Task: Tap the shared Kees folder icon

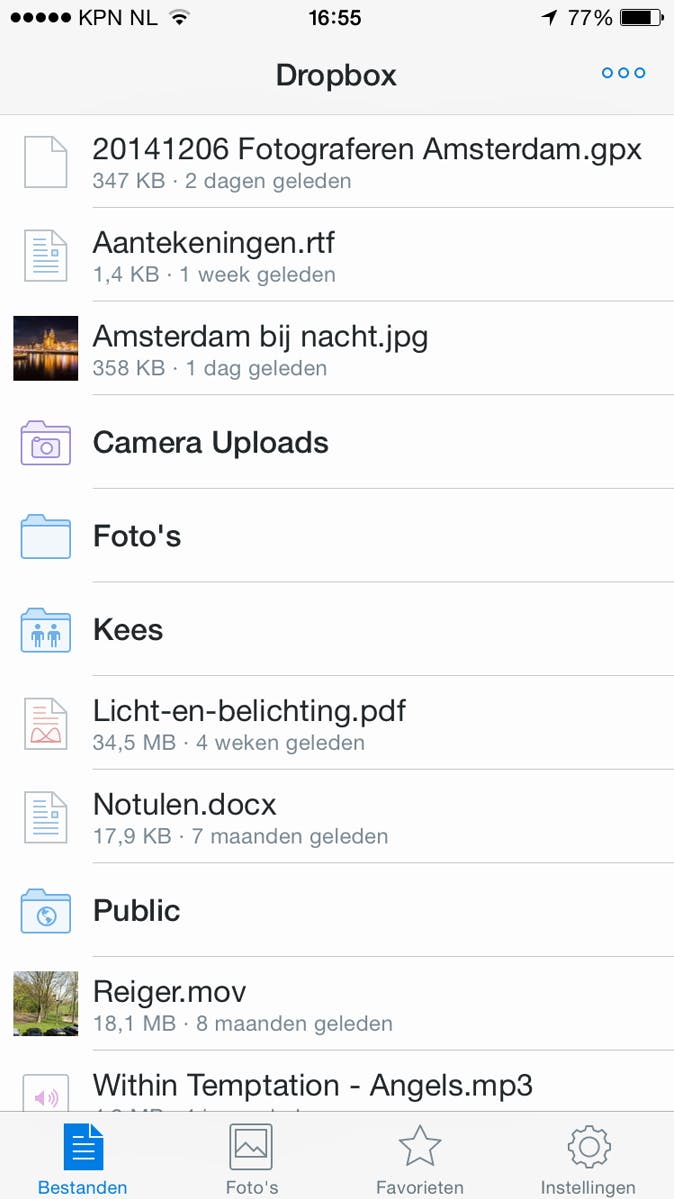Action: click(x=45, y=630)
